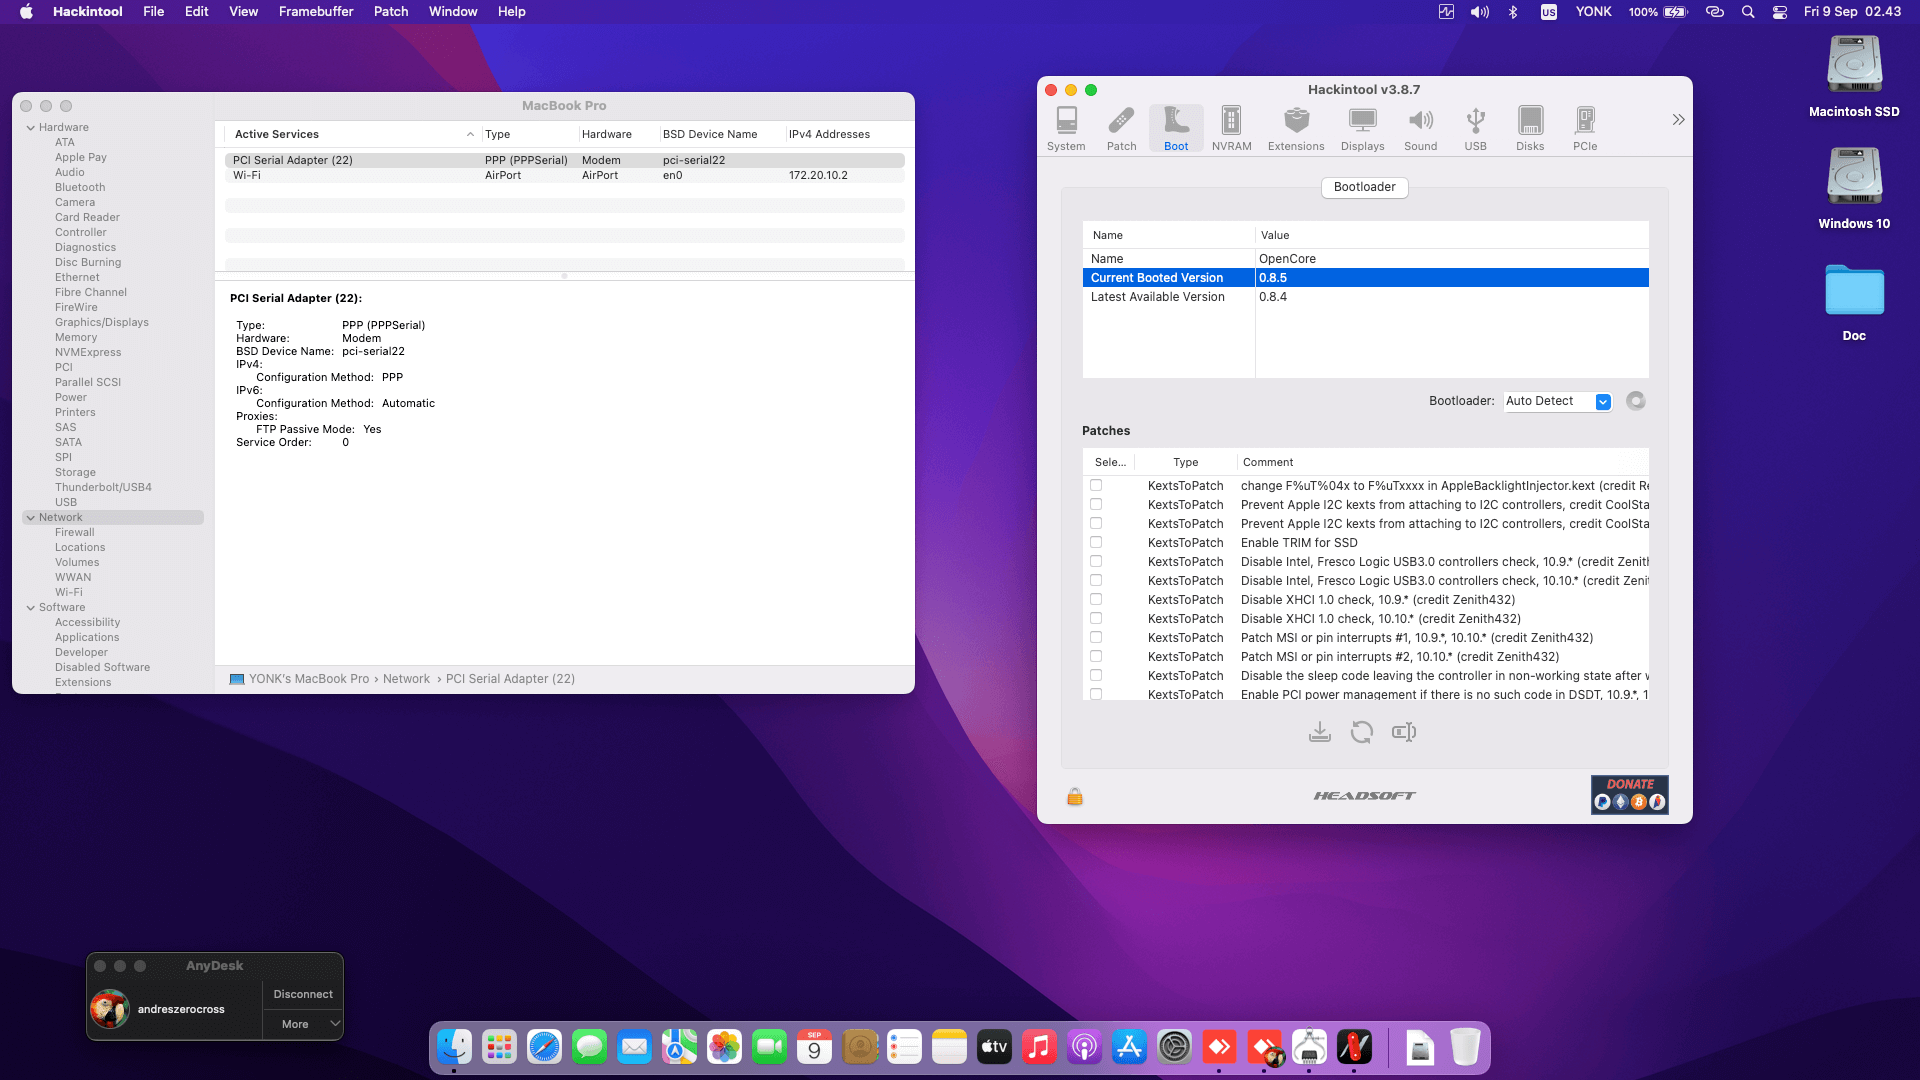Open the Window menu

(x=453, y=12)
